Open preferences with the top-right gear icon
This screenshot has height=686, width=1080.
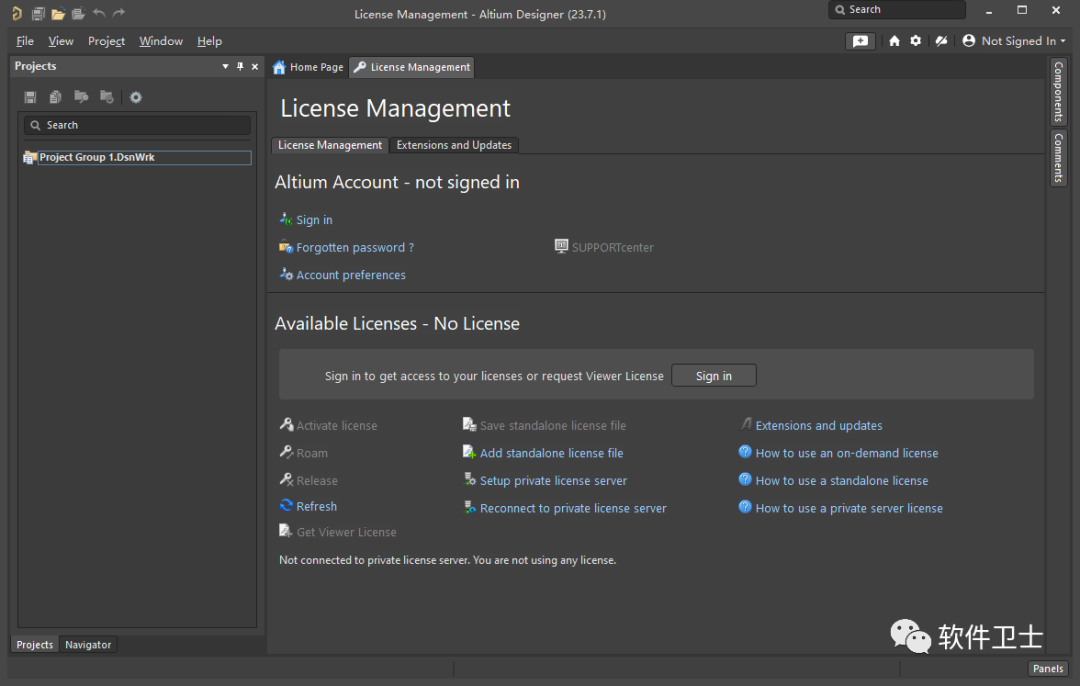coord(915,41)
